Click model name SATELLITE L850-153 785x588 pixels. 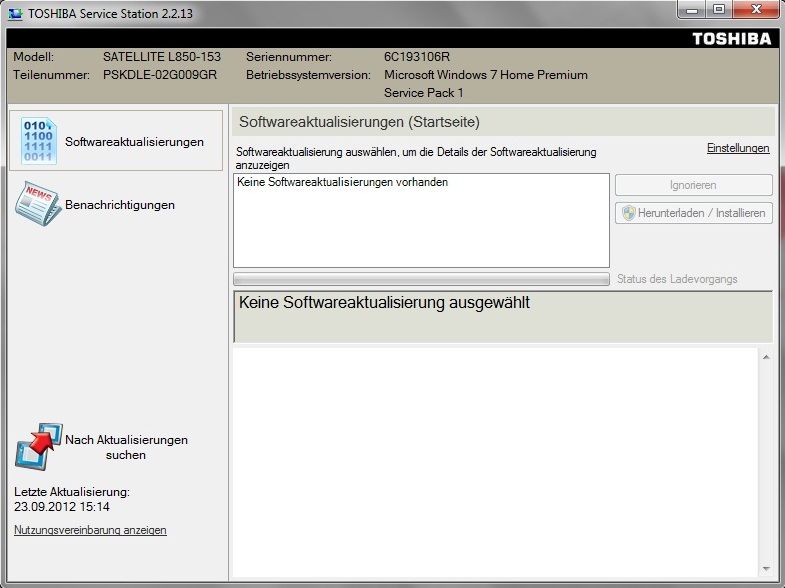click(162, 57)
